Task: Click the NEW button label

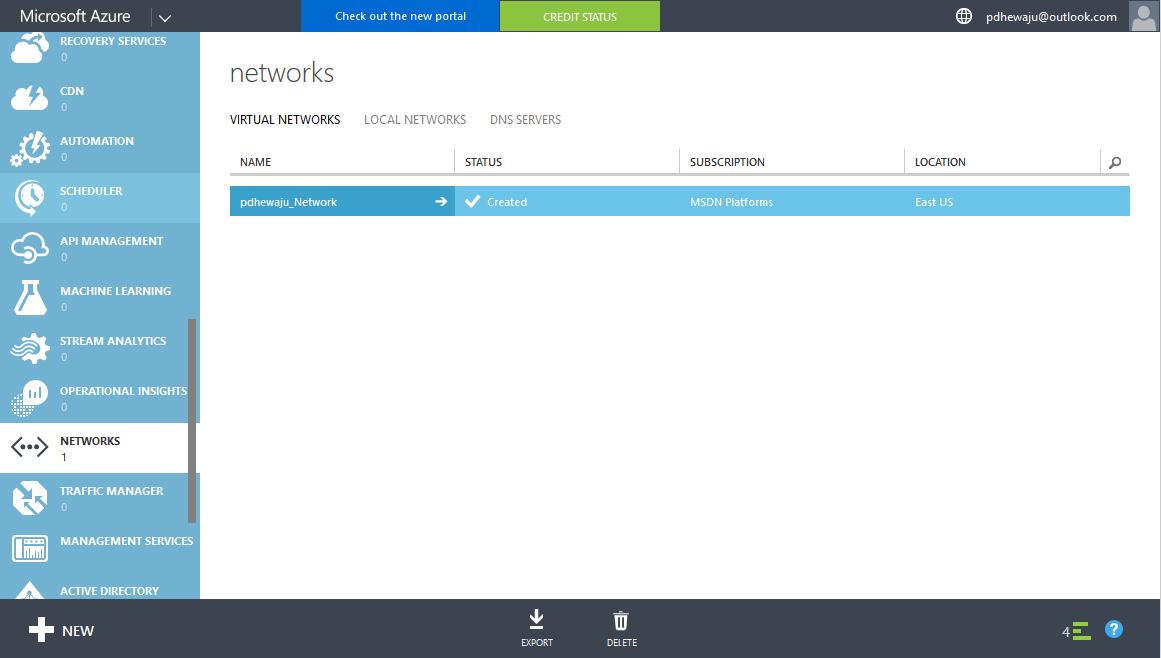Action: click(x=78, y=631)
